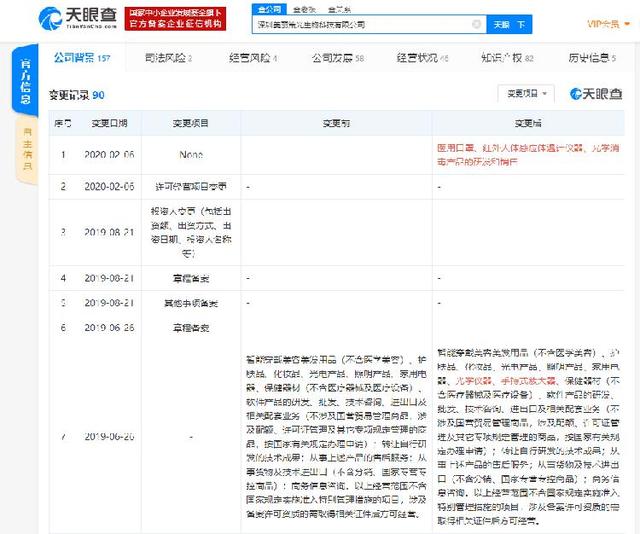Open the 司法风险 2 tab
The width and height of the screenshot is (640, 534).
[168, 58]
